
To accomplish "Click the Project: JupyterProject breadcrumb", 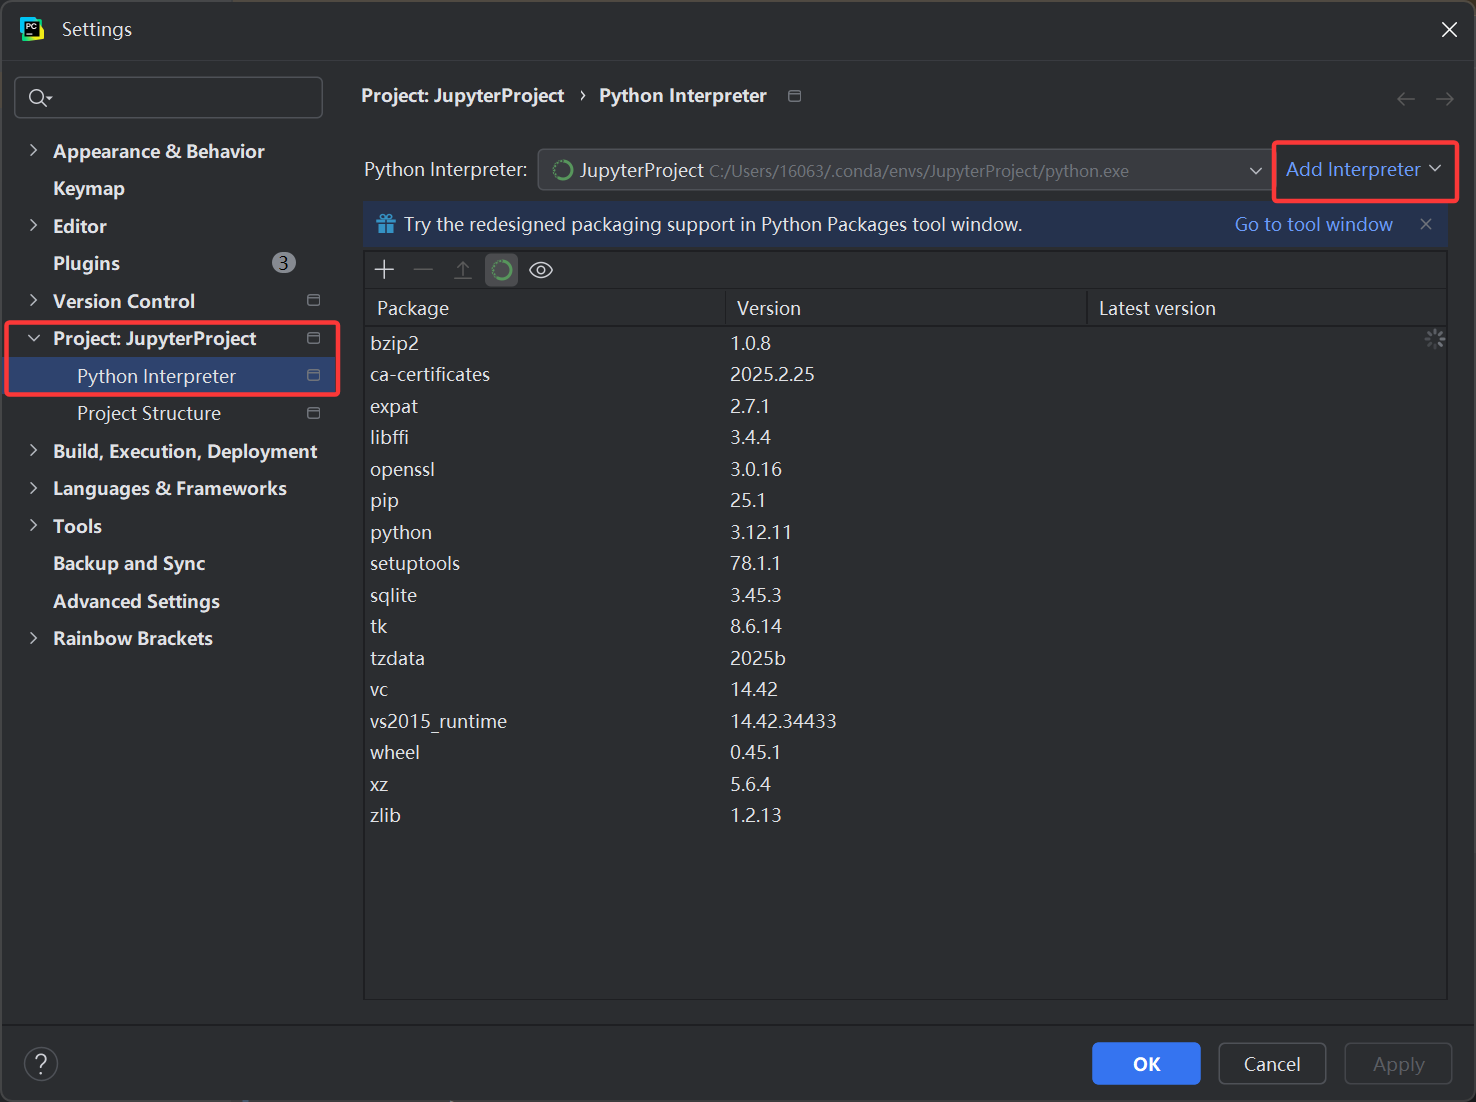I will point(462,96).
